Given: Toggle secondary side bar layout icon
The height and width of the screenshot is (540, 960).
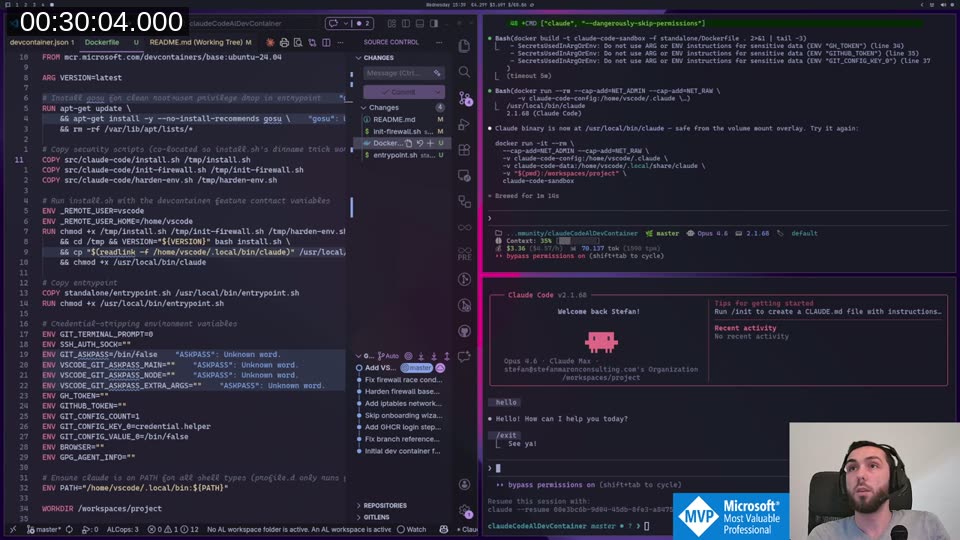Looking at the screenshot, I should pos(434,23).
